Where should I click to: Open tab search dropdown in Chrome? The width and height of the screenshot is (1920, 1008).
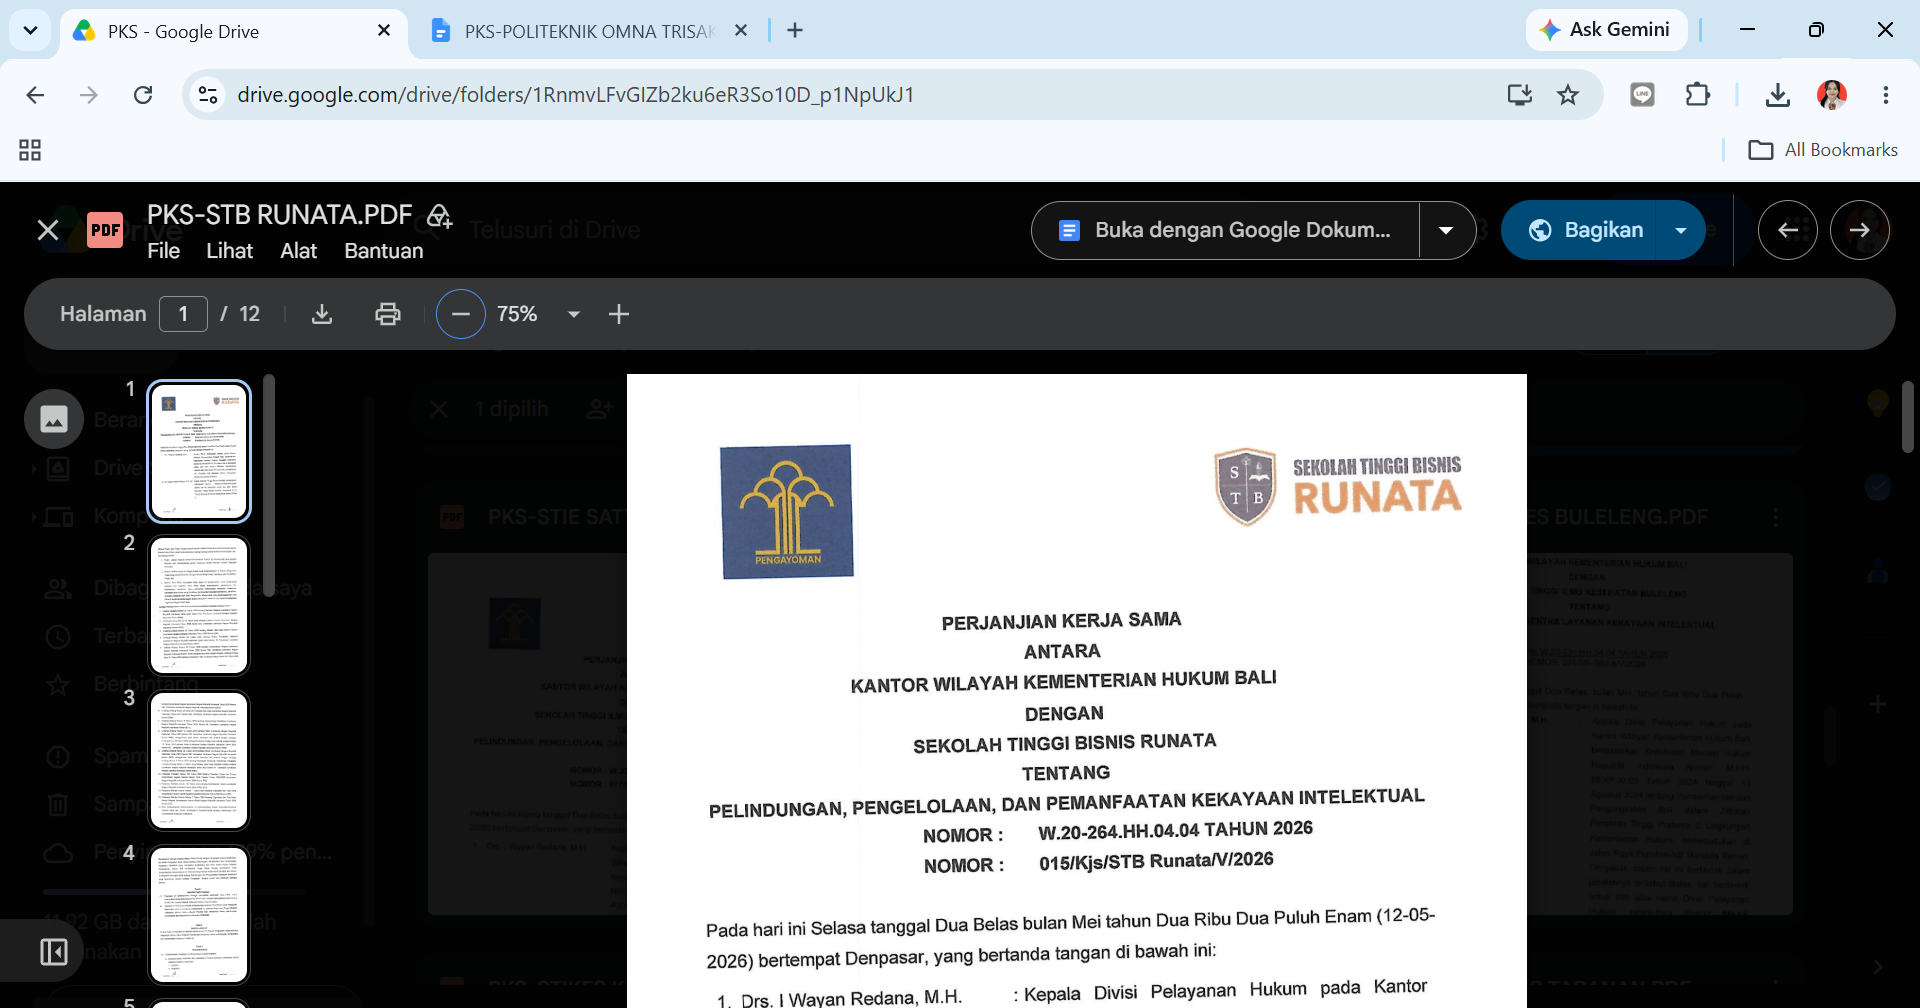[31, 30]
